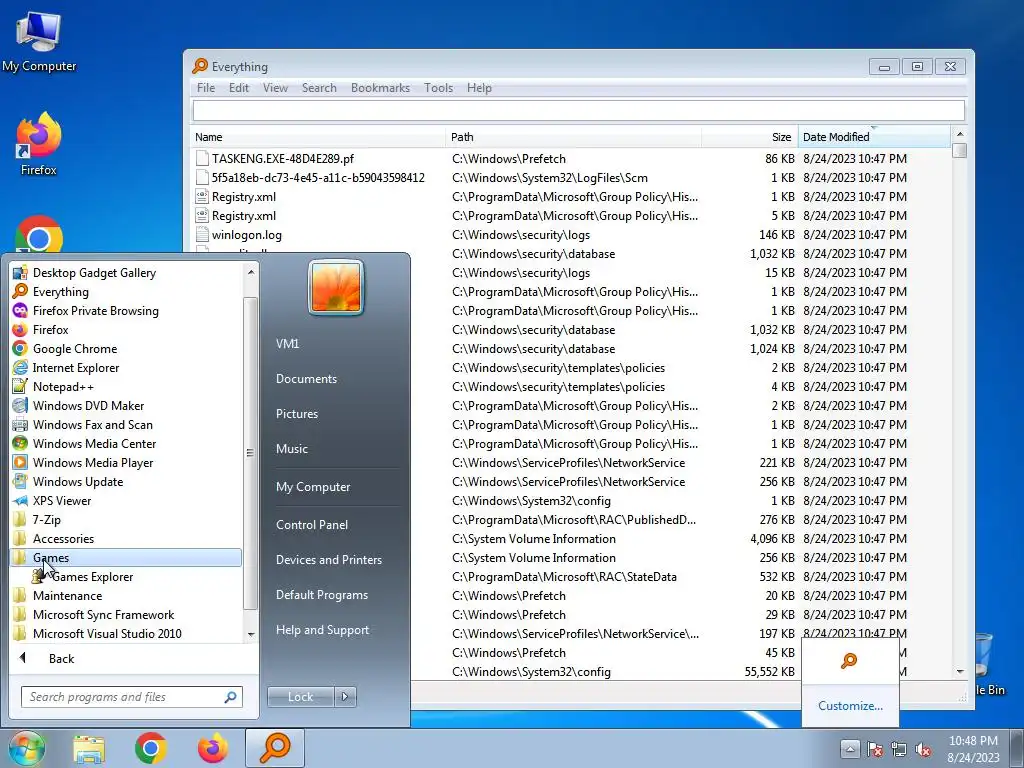Select My Computer desktop icon
1024x768 pixels.
(39, 40)
